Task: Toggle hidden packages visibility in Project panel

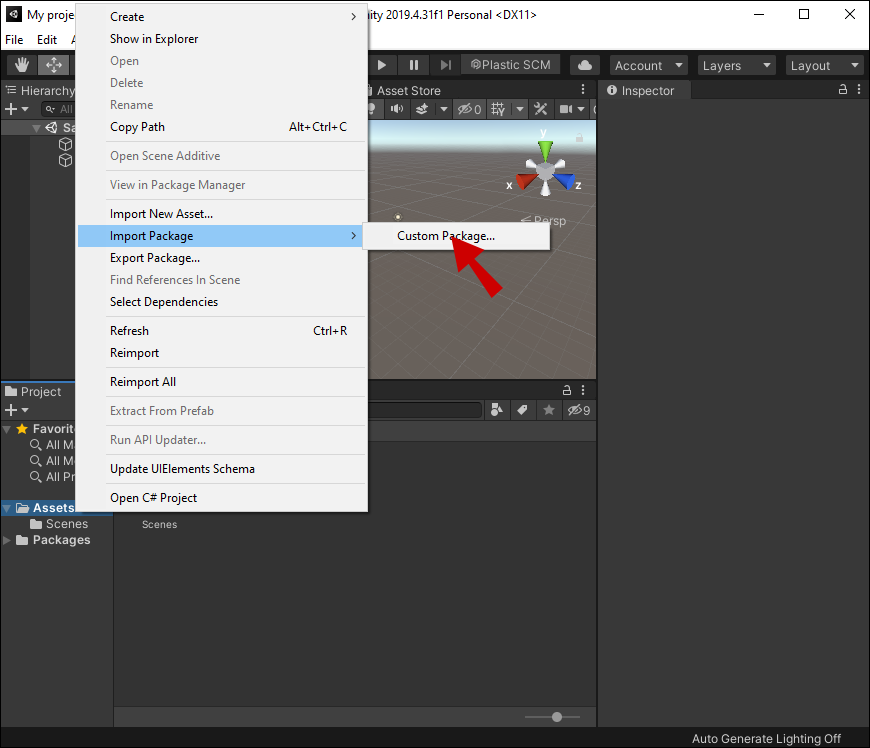Action: pyautogui.click(x=579, y=410)
